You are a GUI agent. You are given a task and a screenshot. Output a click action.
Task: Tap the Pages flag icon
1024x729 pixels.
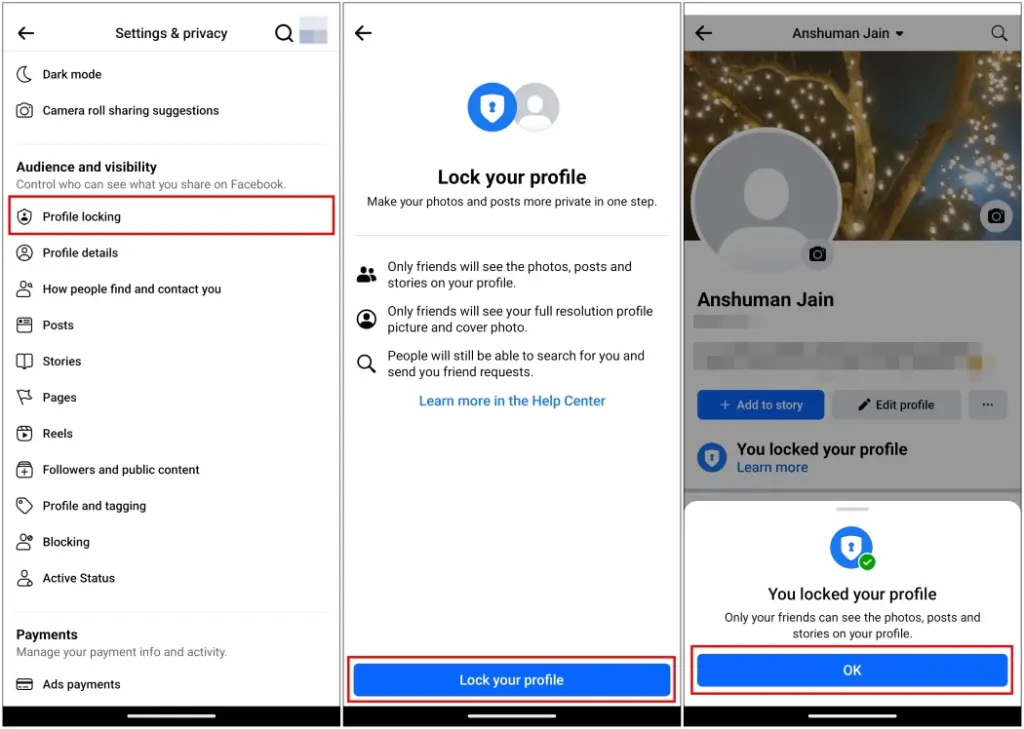point(24,397)
